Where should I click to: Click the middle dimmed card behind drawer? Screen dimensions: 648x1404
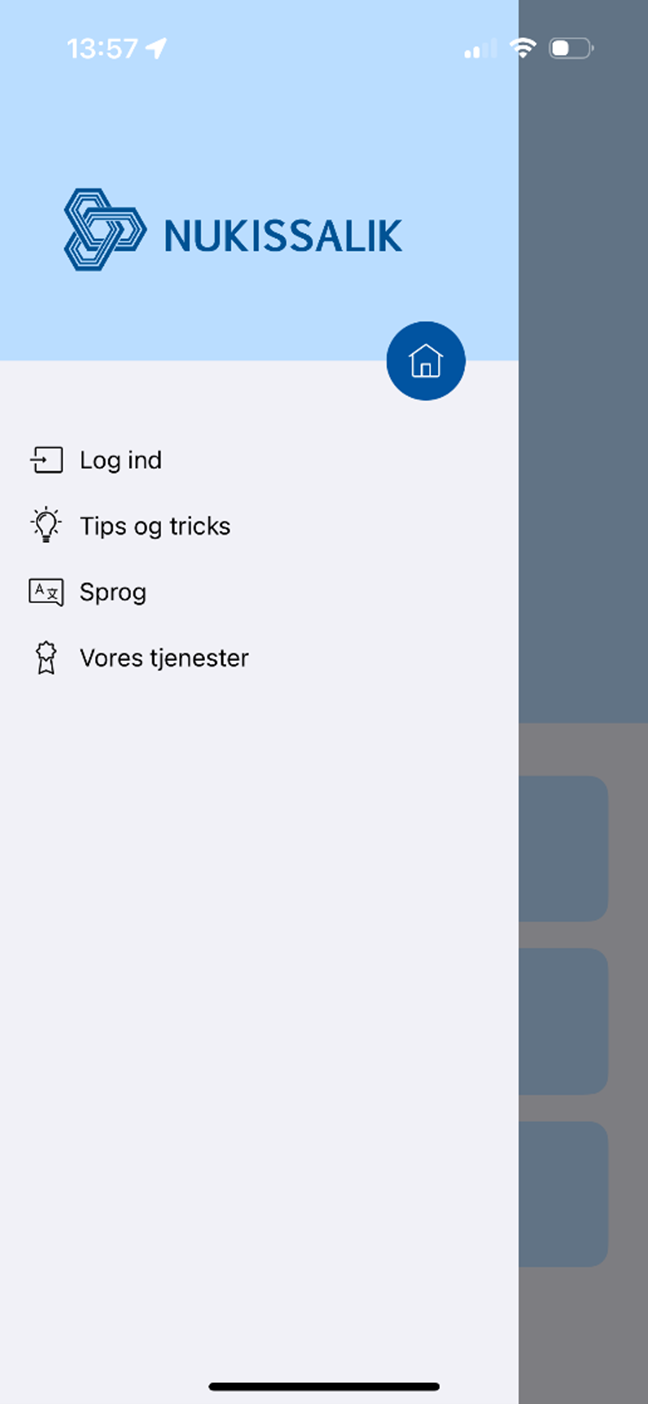(x=563, y=1021)
